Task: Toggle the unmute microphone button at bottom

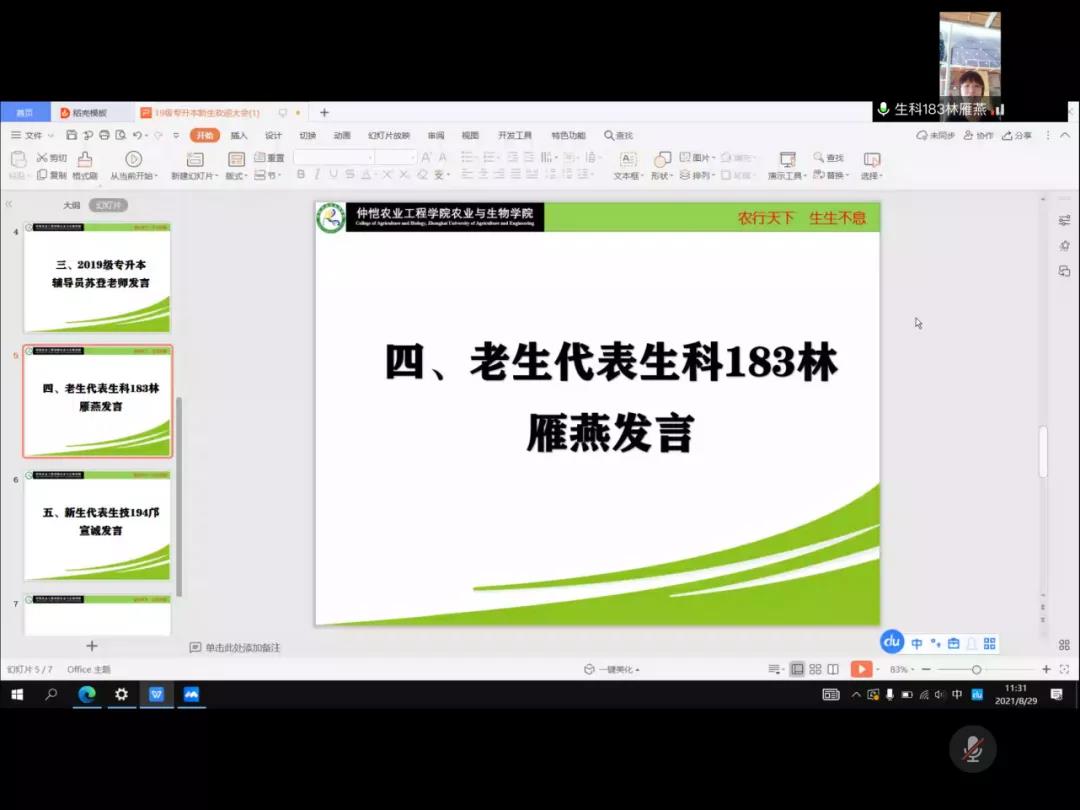Action: (972, 749)
